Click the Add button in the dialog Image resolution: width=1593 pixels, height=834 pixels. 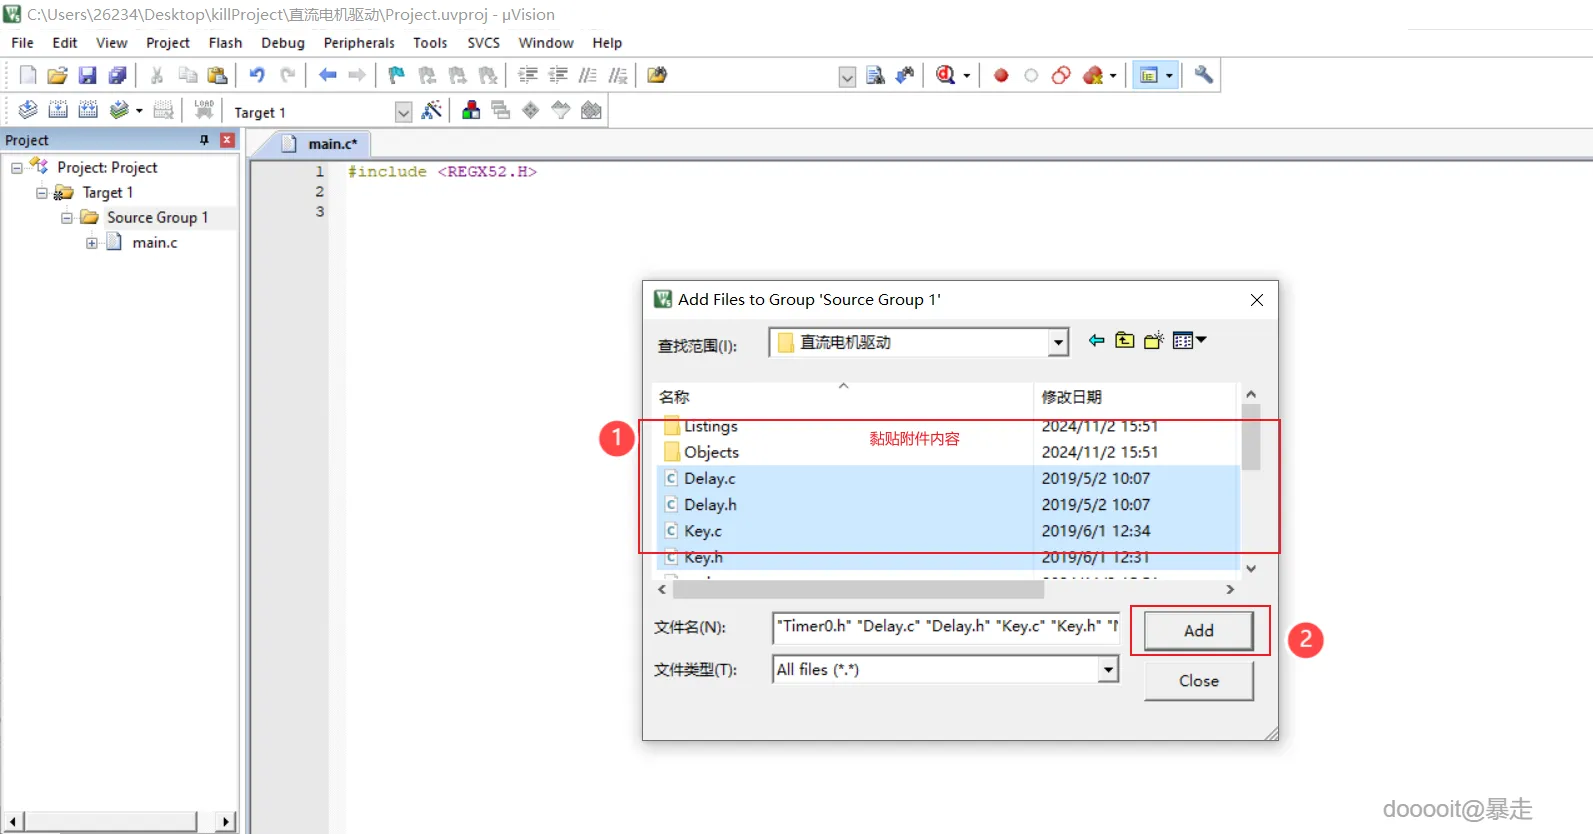[1198, 631]
